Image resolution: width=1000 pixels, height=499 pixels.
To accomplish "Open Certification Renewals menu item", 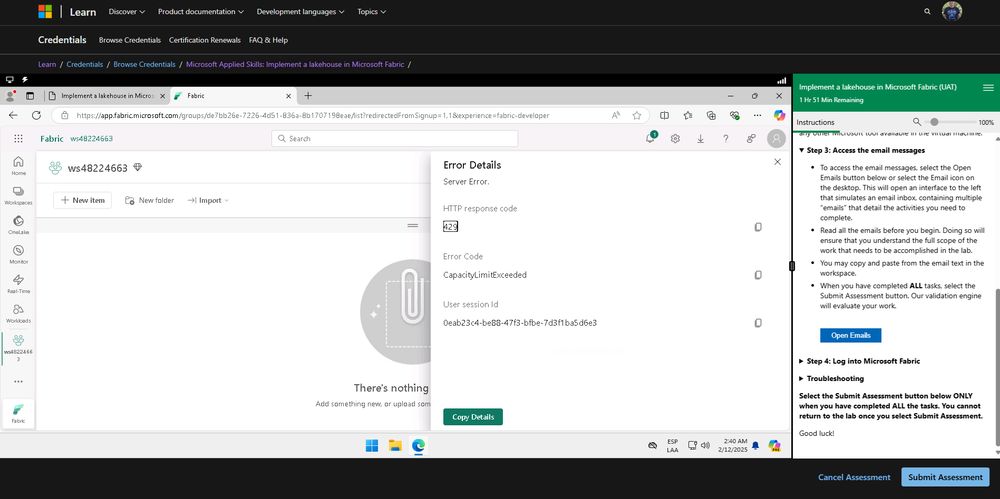I will (205, 40).
